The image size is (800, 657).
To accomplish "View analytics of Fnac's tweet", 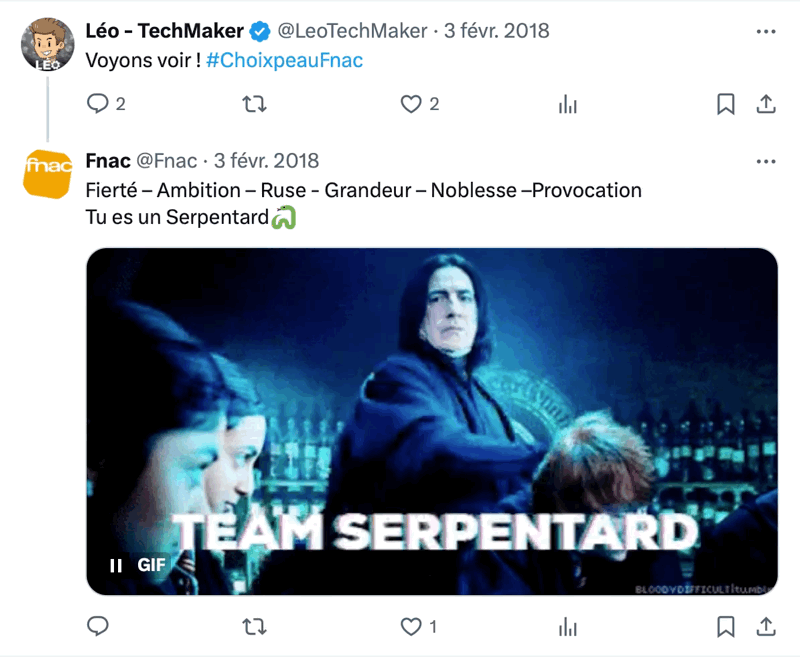I will (567, 627).
